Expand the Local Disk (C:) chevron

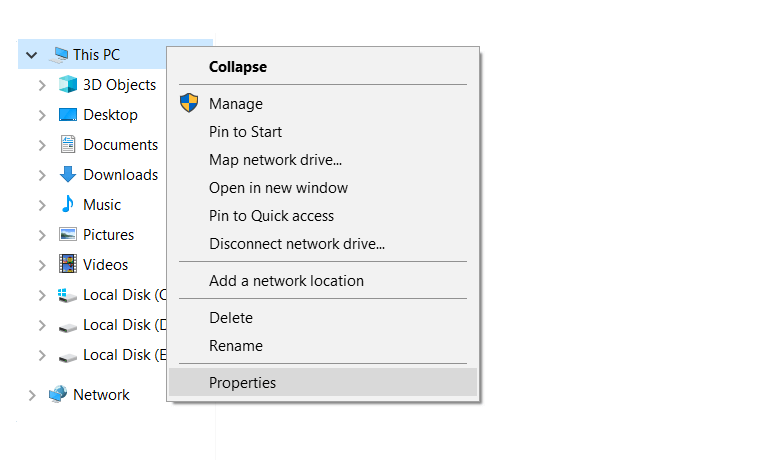click(42, 295)
